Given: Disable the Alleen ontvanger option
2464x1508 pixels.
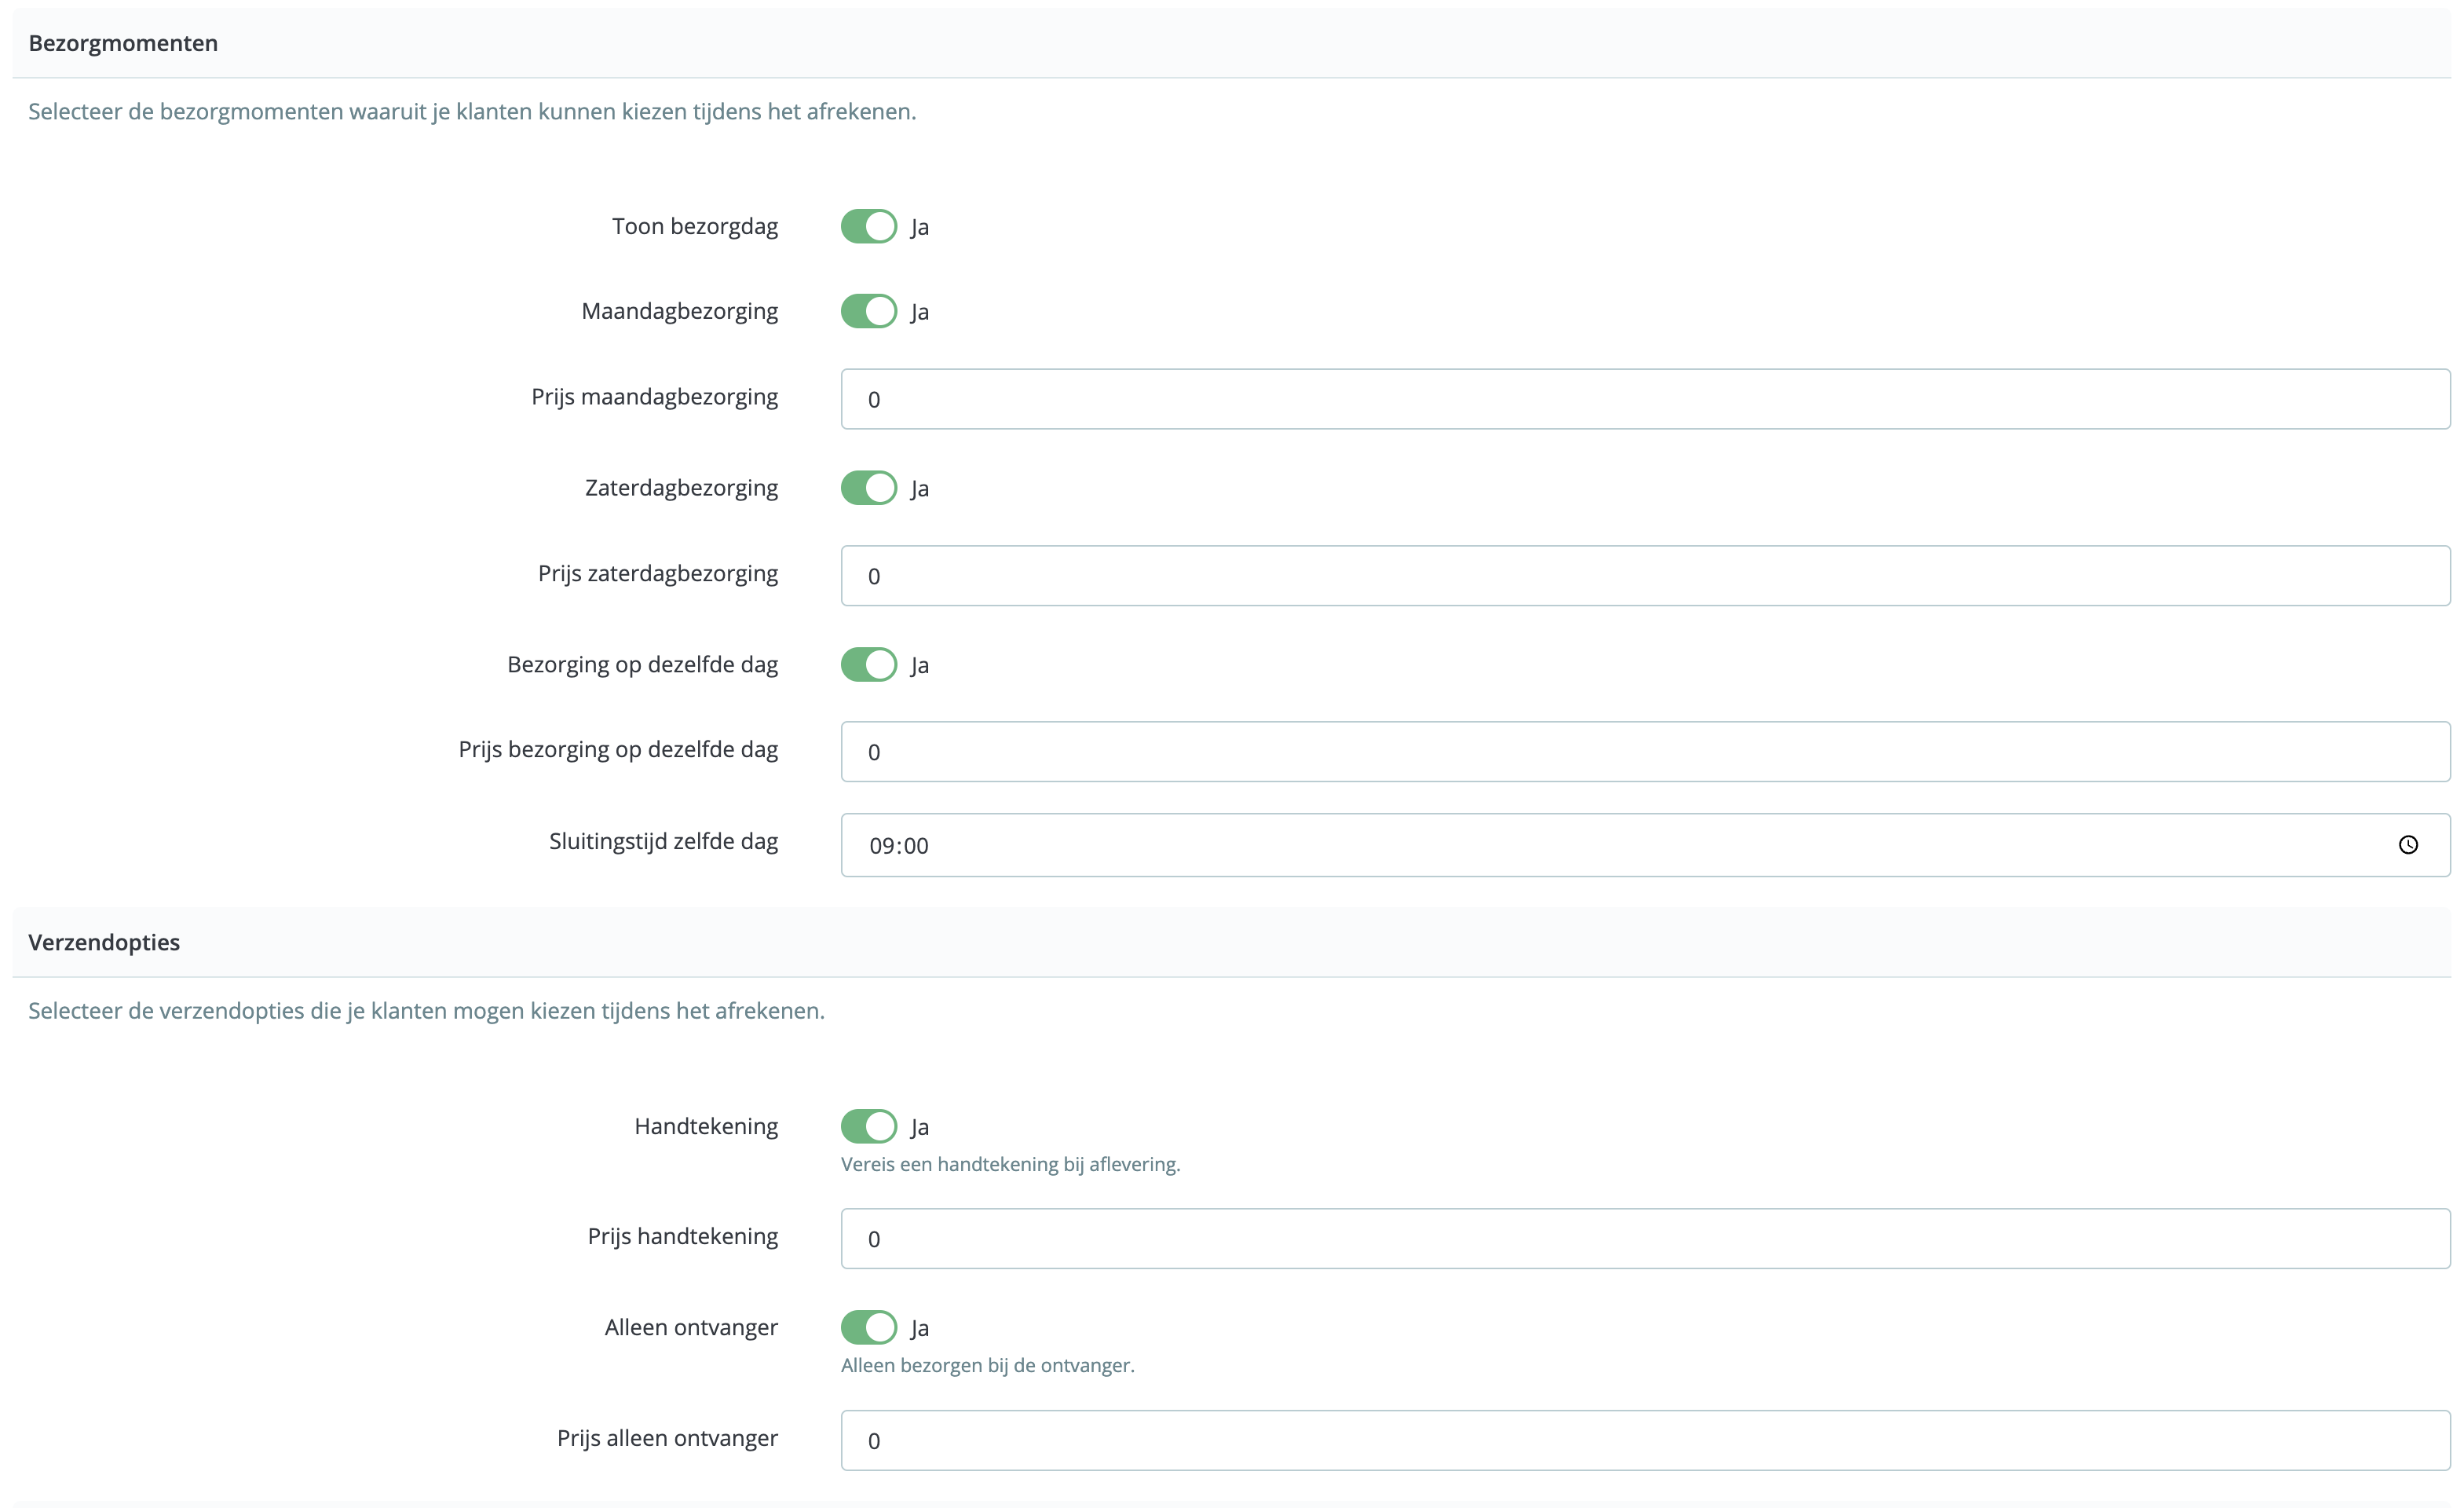Looking at the screenshot, I should [869, 1327].
